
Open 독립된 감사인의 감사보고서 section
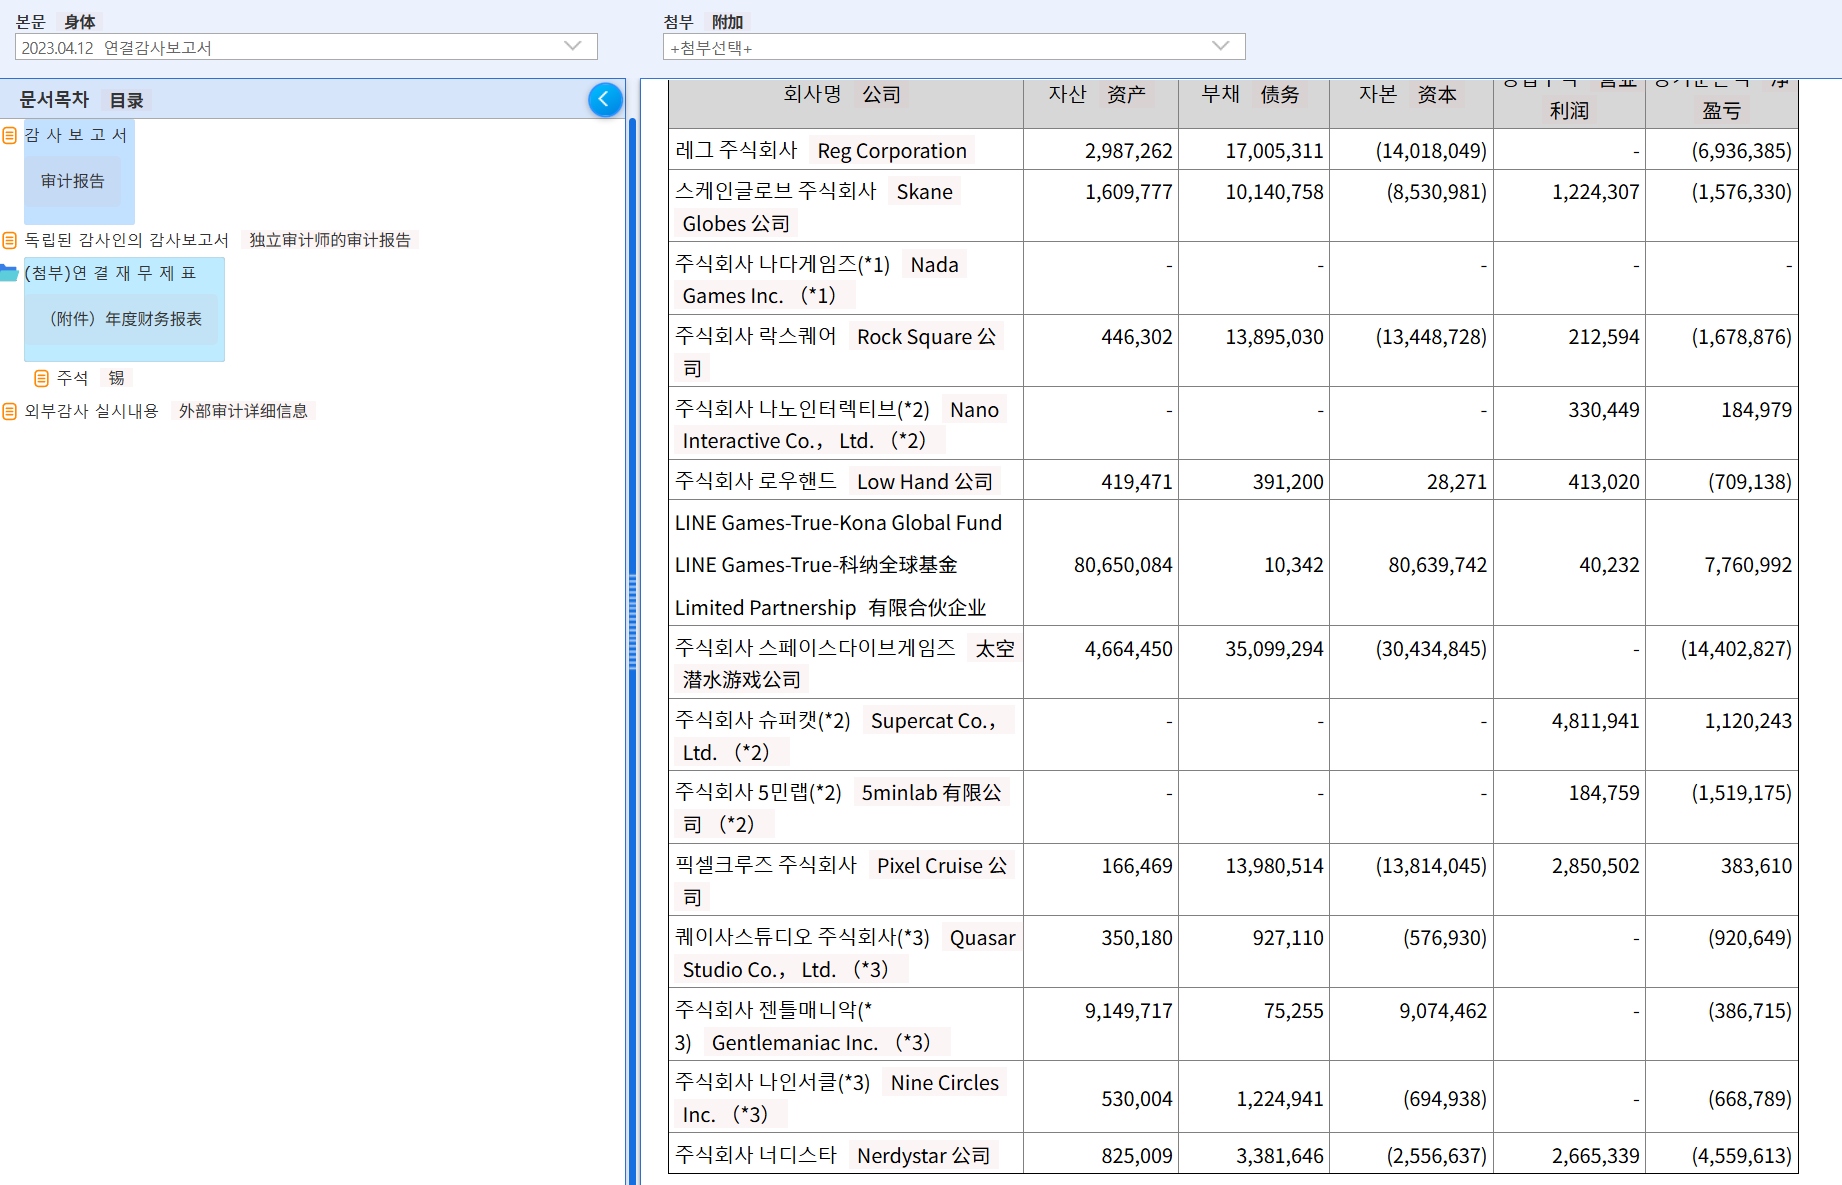(127, 240)
